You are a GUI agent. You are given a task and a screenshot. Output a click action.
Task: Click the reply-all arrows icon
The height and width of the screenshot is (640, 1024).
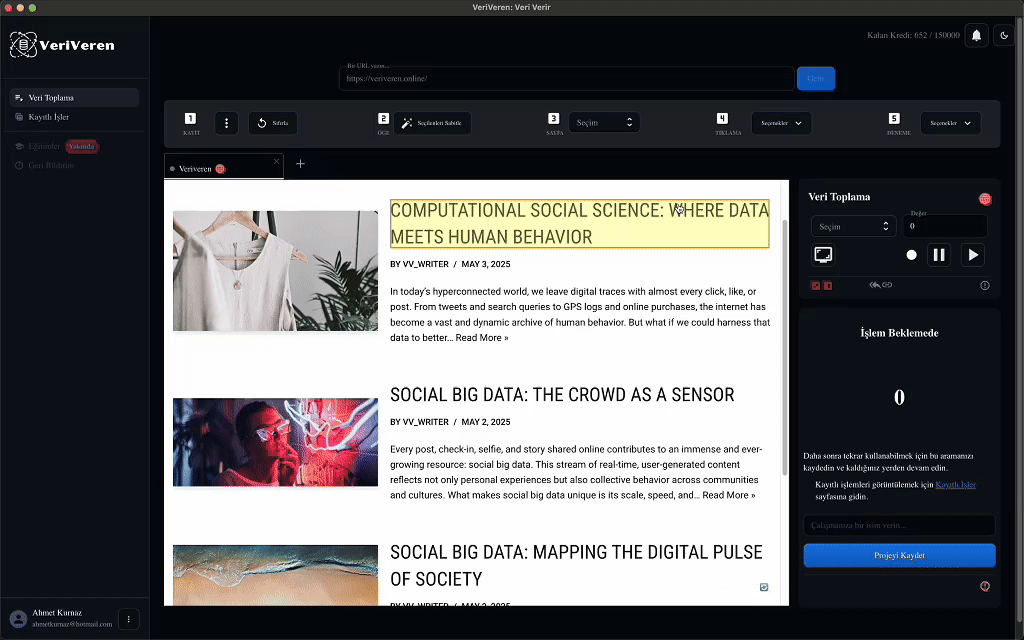click(874, 285)
